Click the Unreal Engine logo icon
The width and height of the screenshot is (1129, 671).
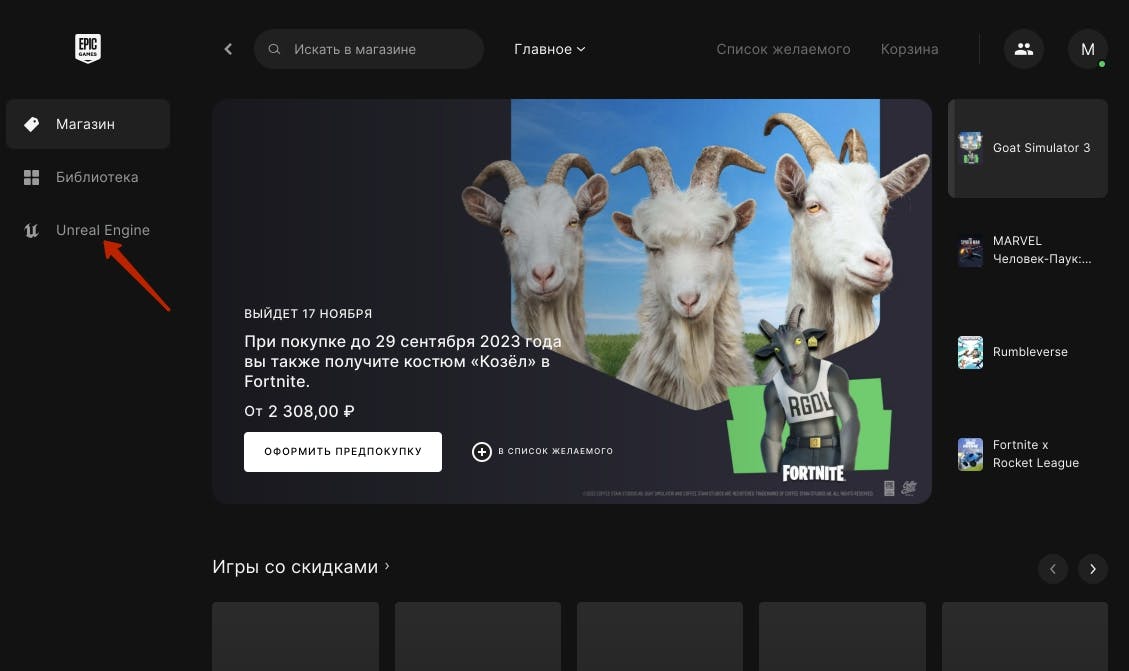coord(31,230)
